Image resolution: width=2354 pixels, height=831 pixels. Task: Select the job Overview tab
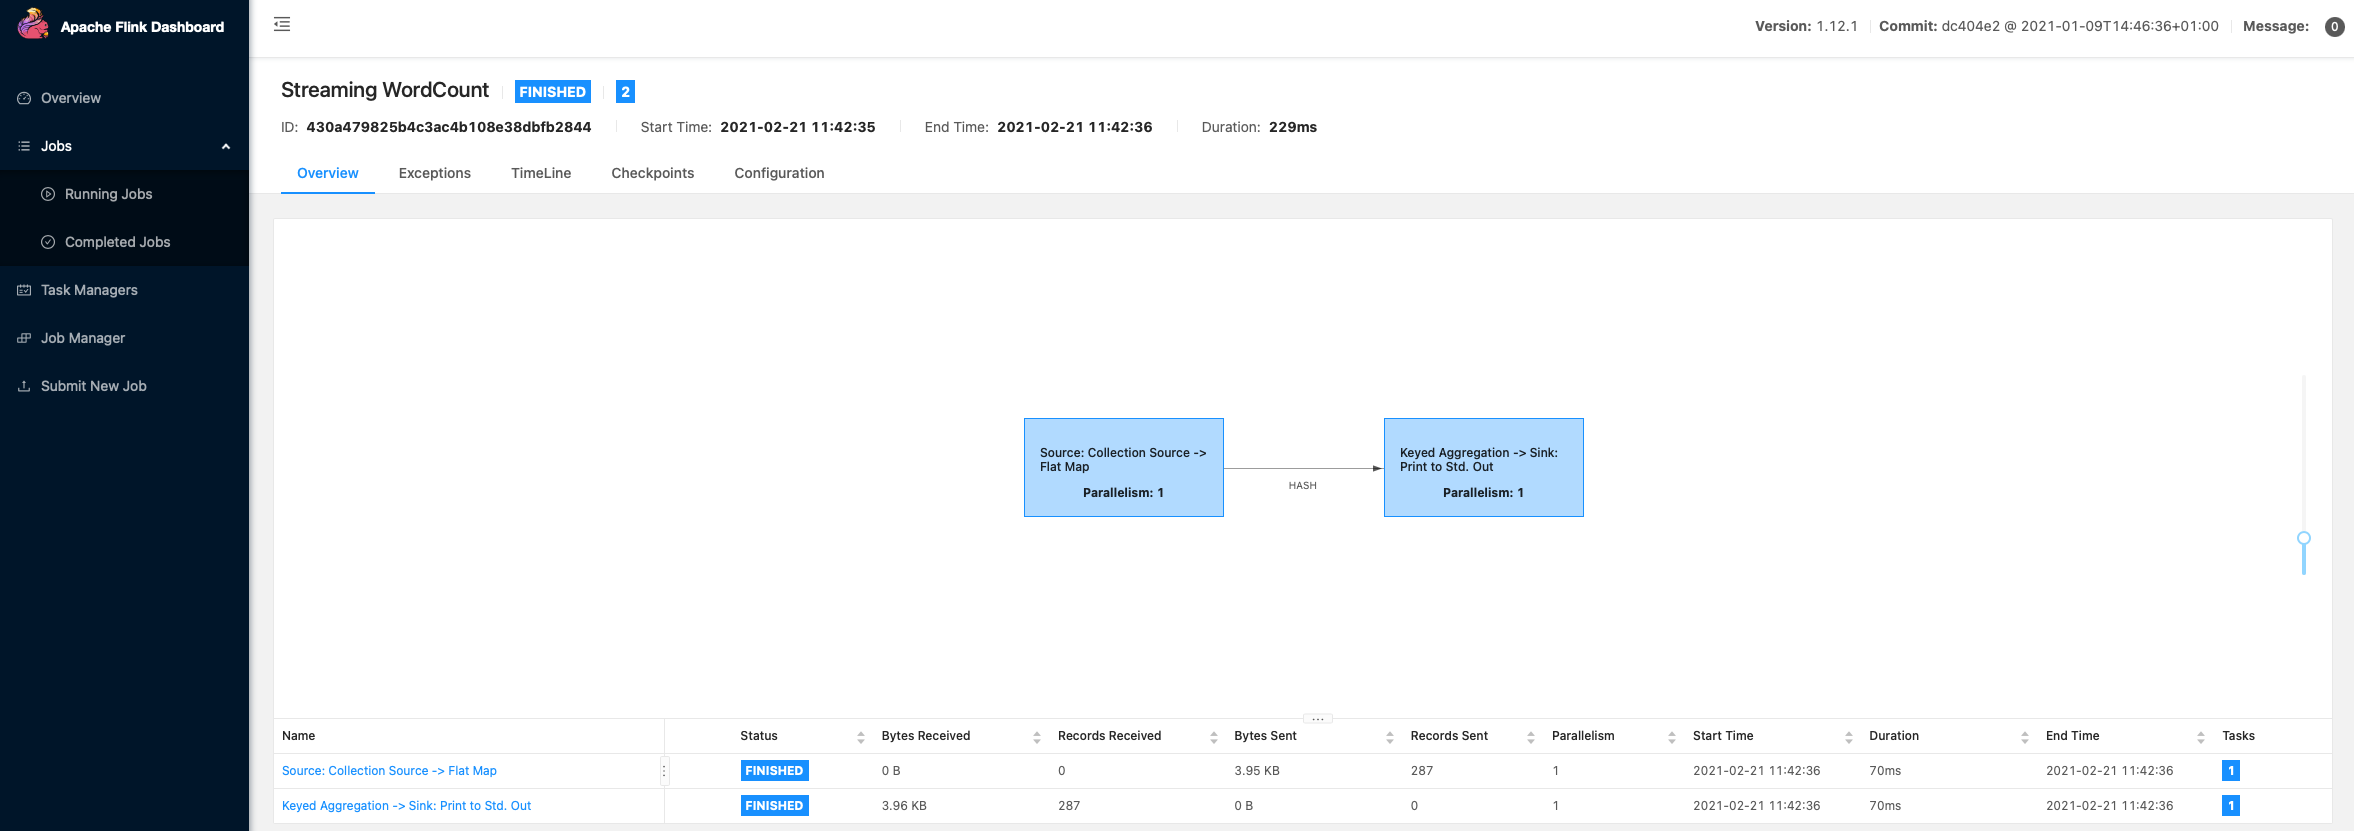tap(328, 173)
